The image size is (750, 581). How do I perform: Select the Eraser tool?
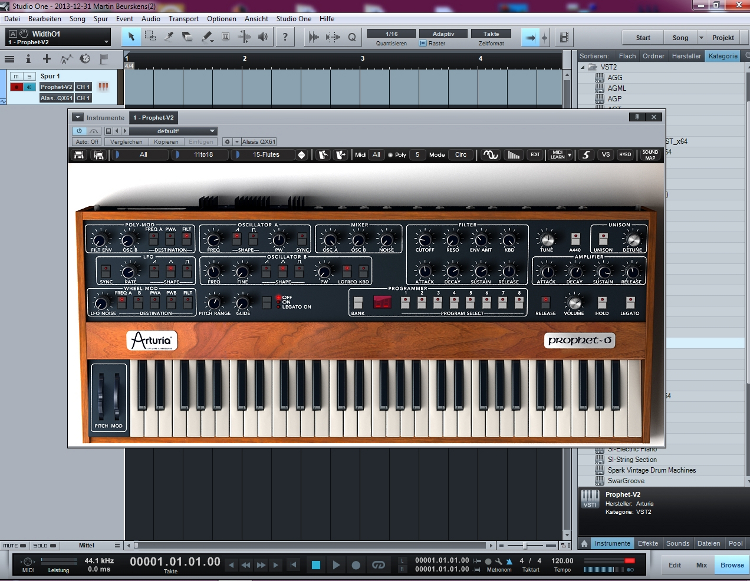188,37
